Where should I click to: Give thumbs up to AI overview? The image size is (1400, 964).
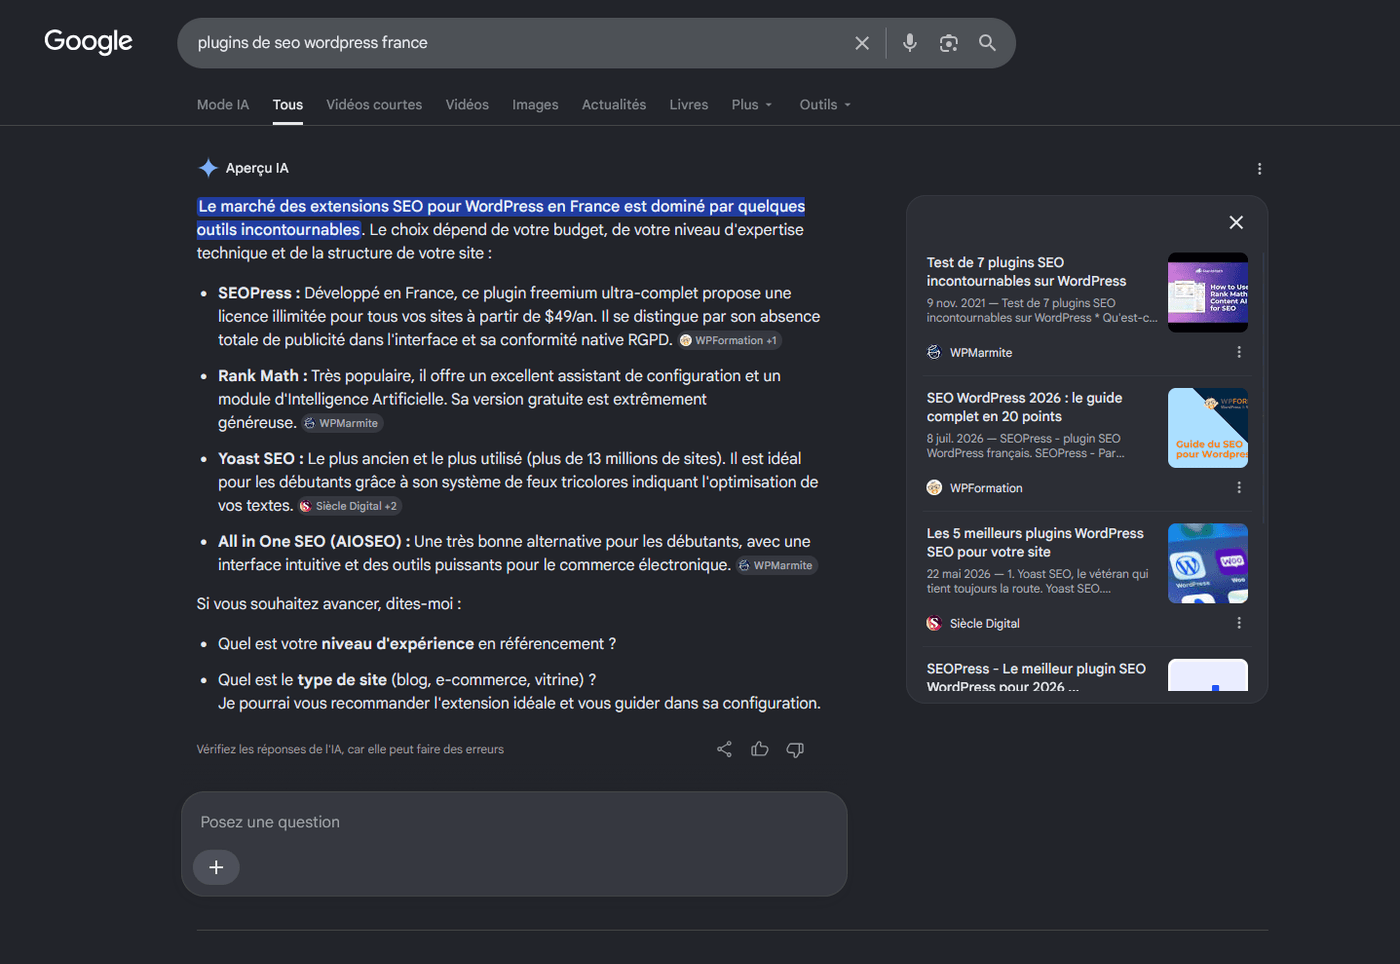pyautogui.click(x=760, y=749)
